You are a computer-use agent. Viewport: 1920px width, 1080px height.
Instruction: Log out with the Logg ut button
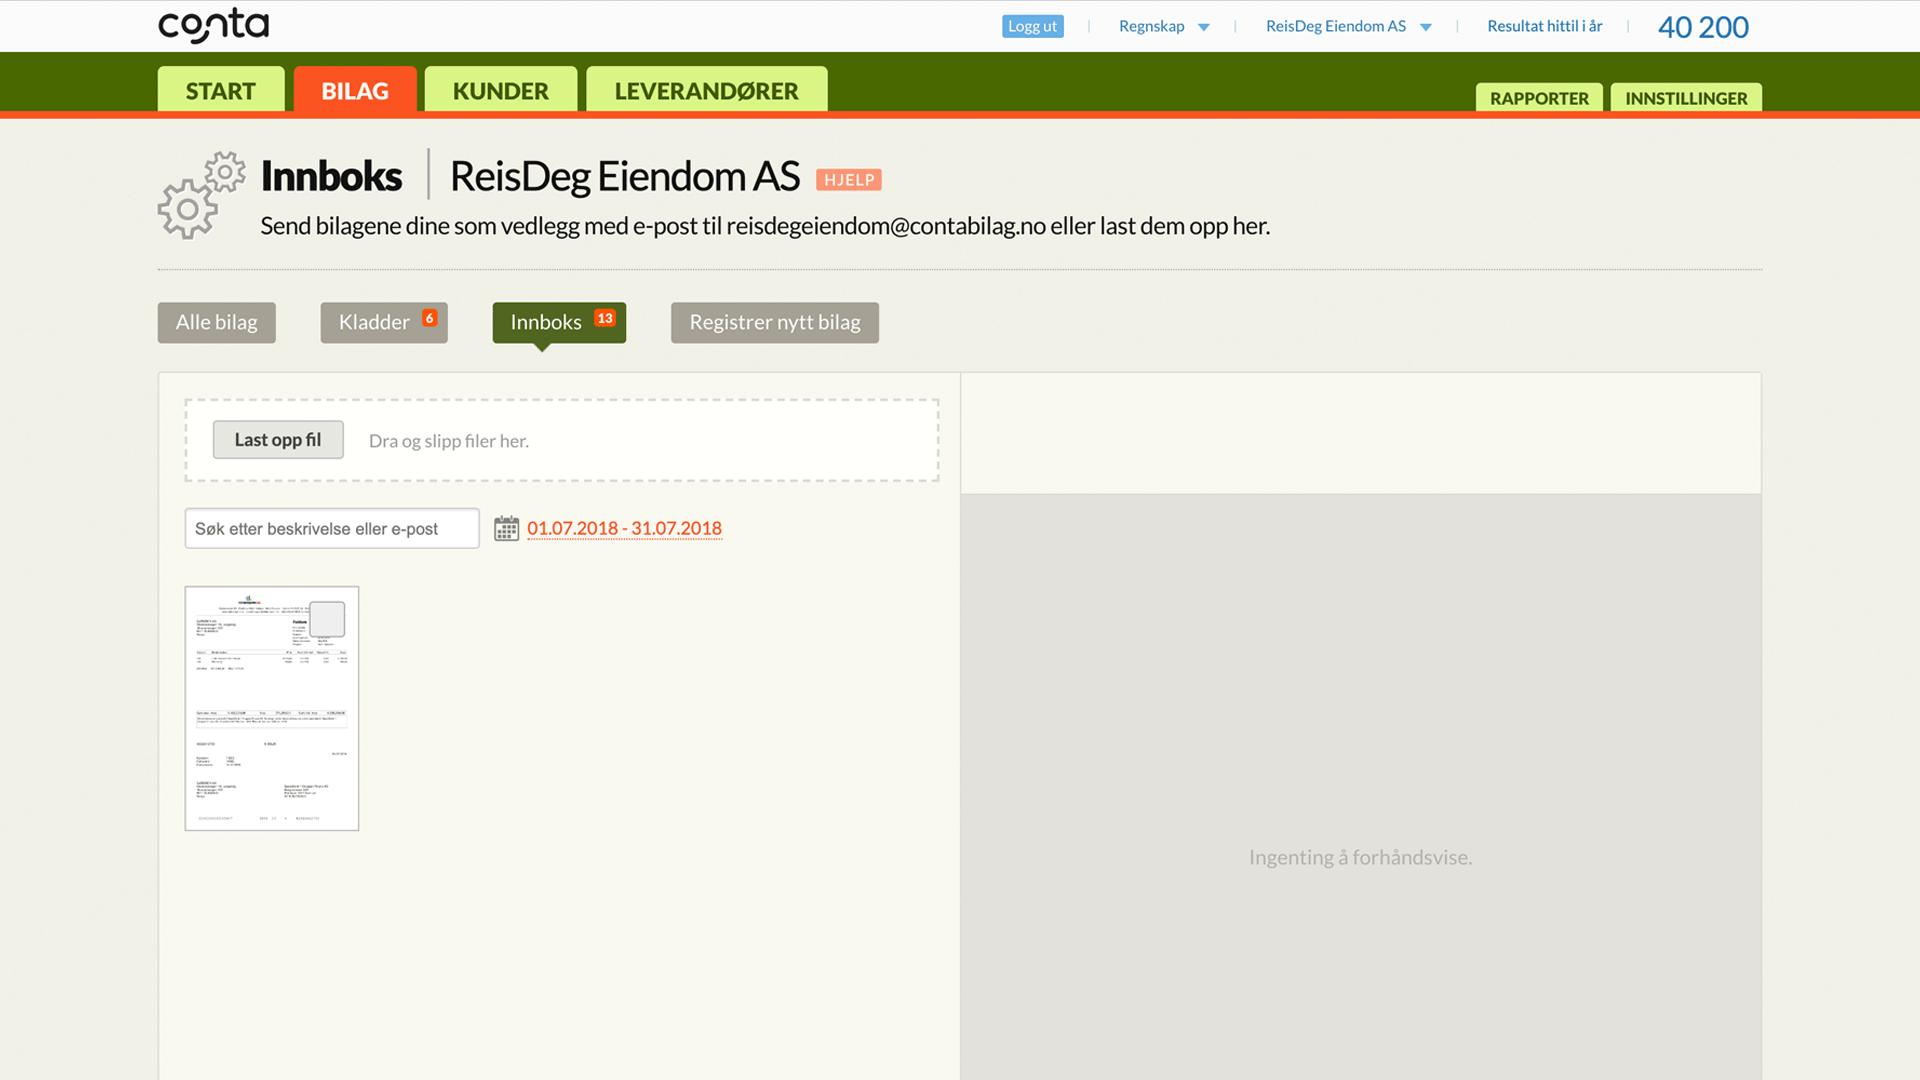pos(1032,26)
